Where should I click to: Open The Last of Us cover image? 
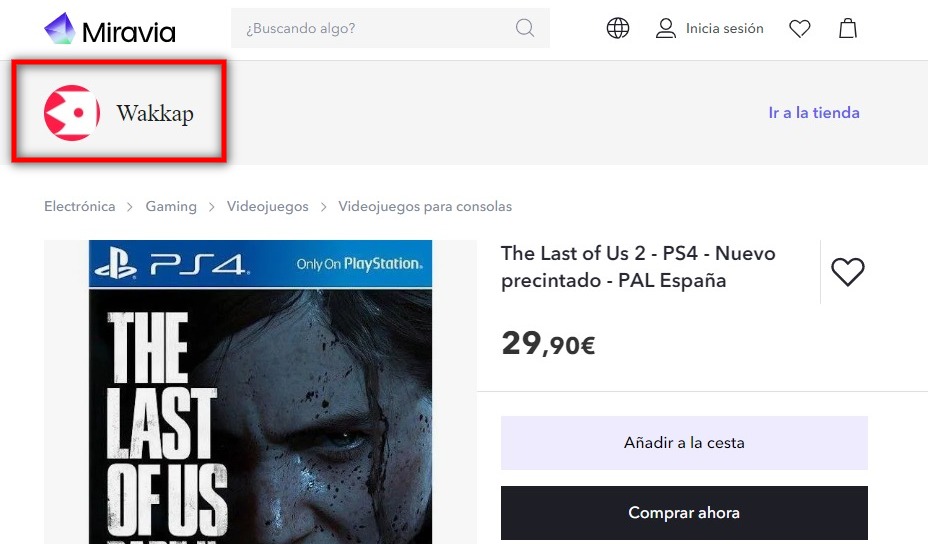click(x=260, y=392)
